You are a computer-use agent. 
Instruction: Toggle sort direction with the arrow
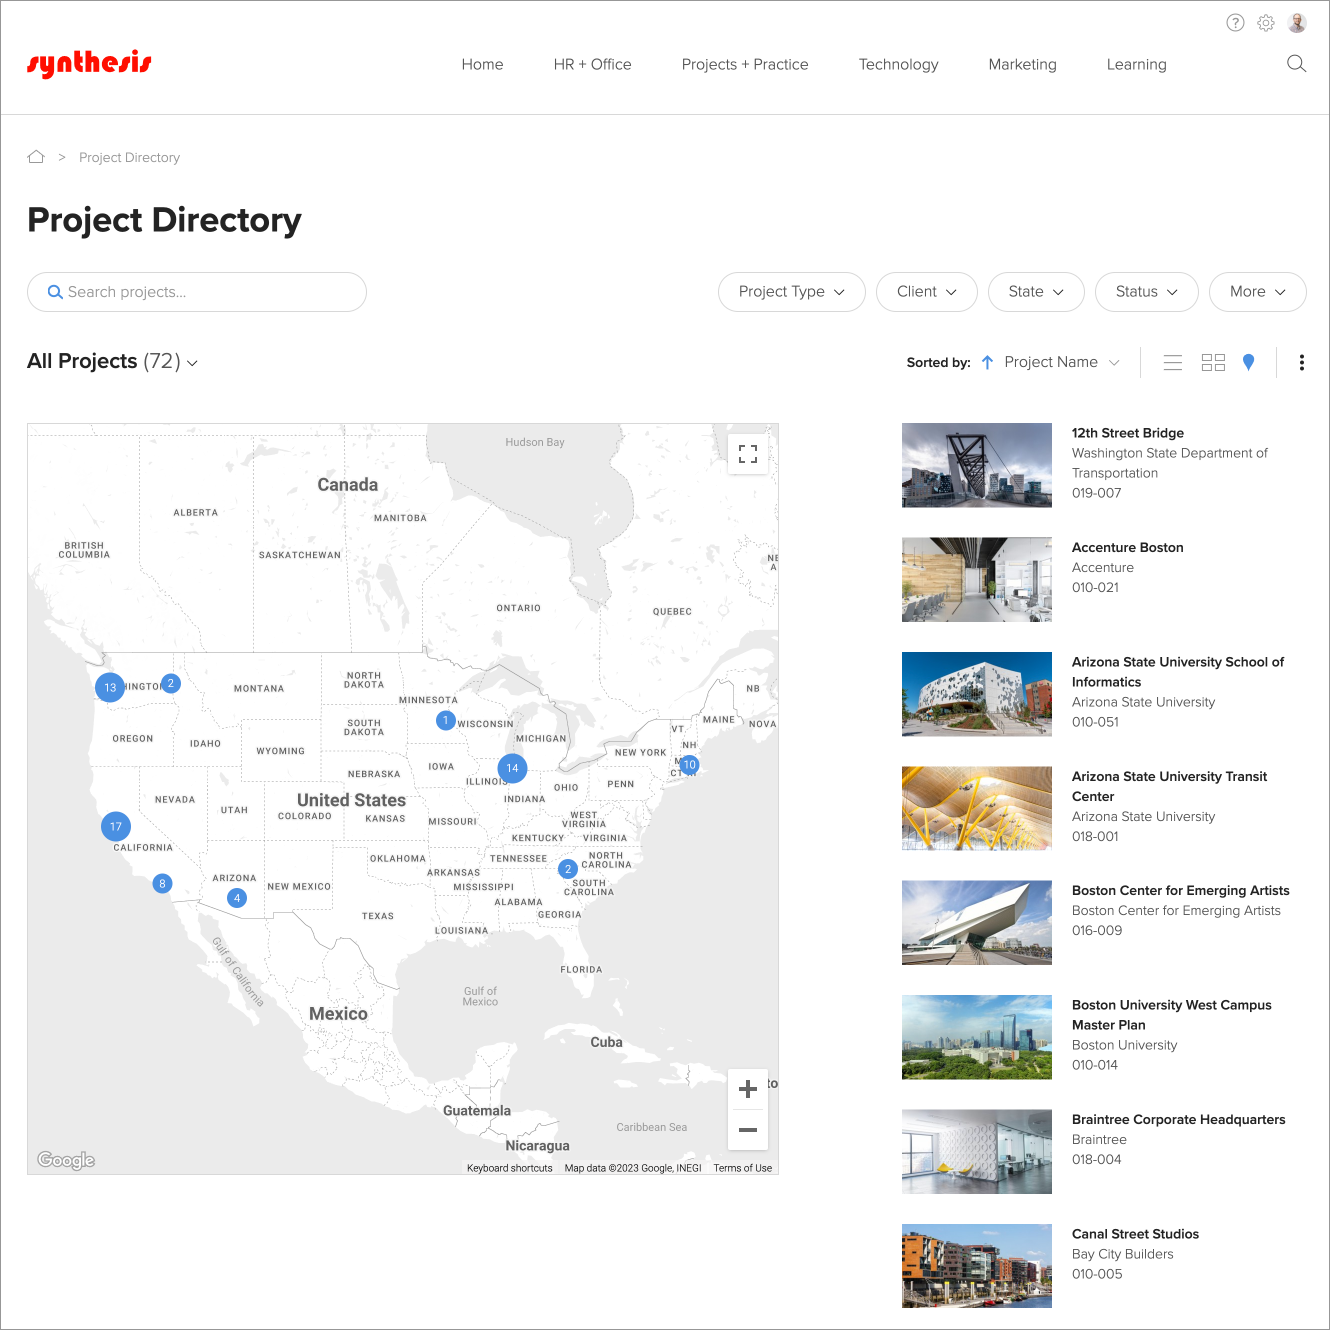pos(986,362)
